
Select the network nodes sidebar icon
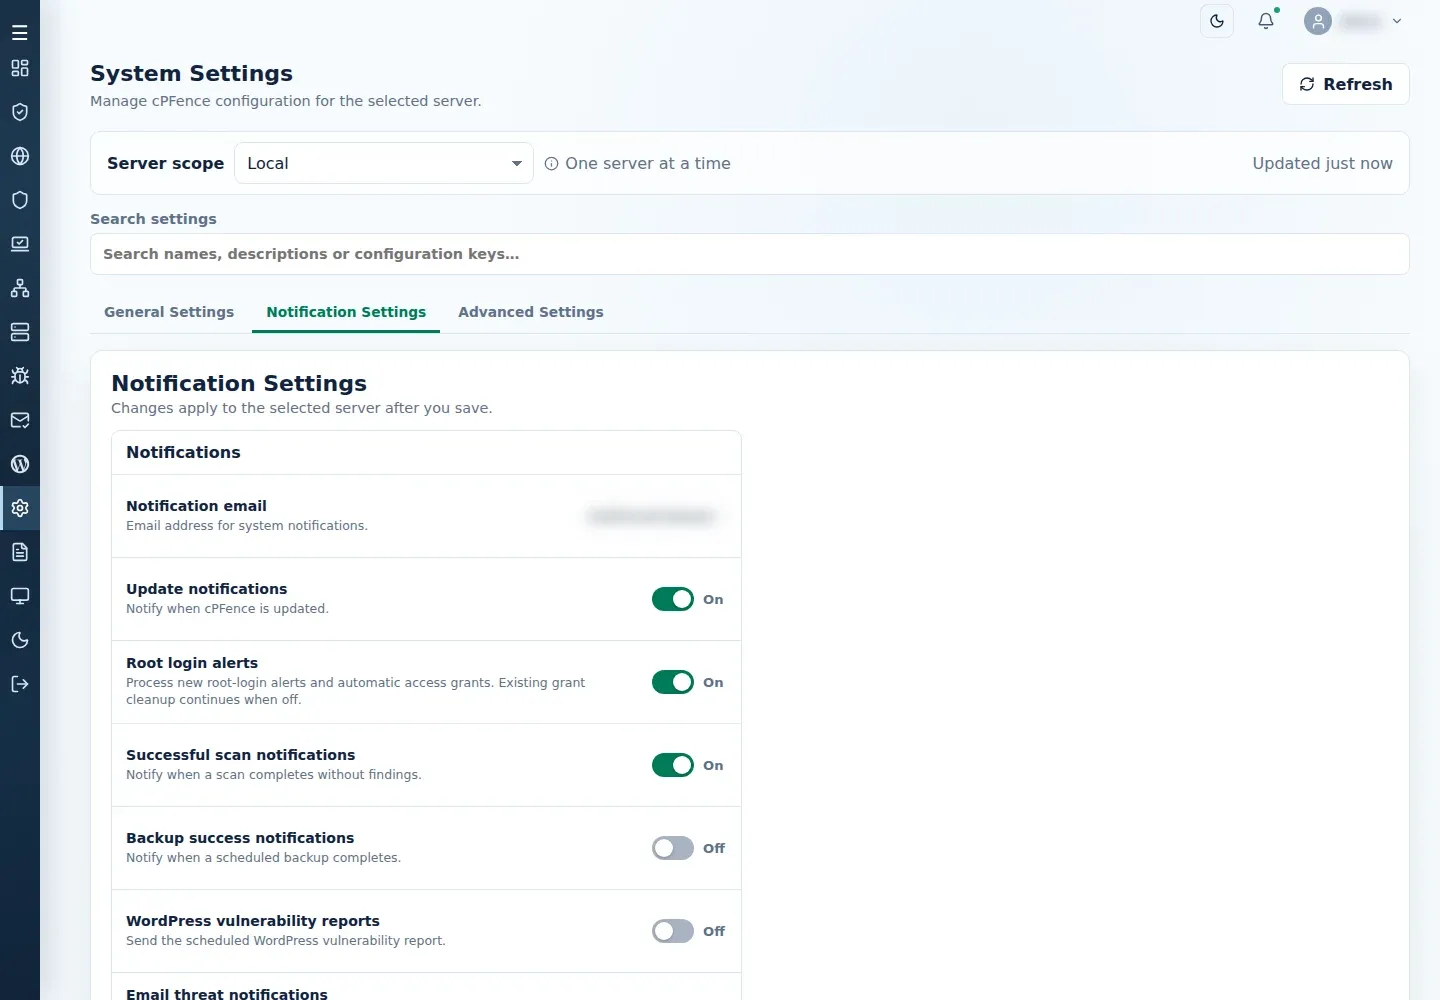click(20, 288)
